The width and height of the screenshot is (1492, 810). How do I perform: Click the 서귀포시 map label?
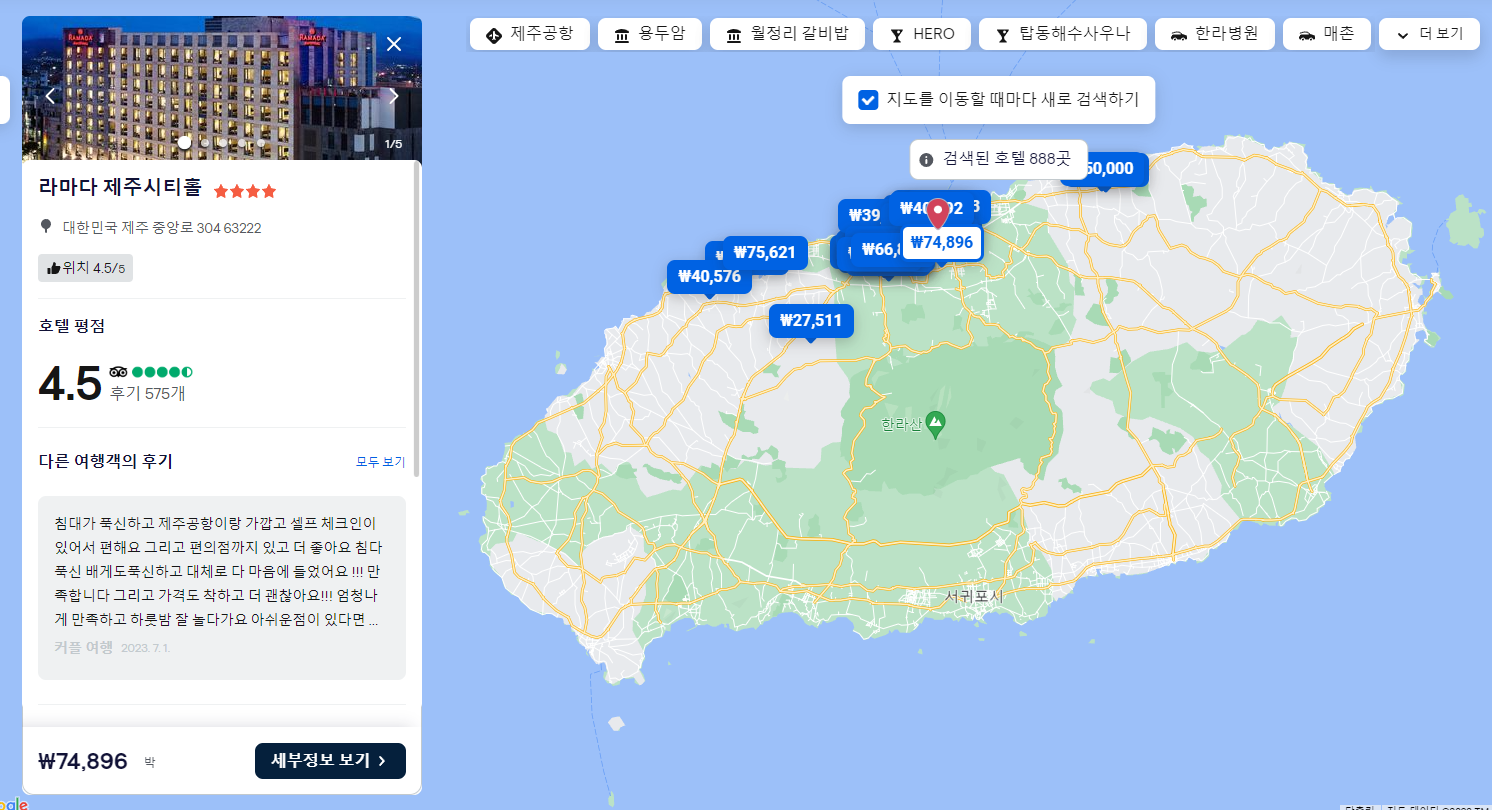[973, 596]
